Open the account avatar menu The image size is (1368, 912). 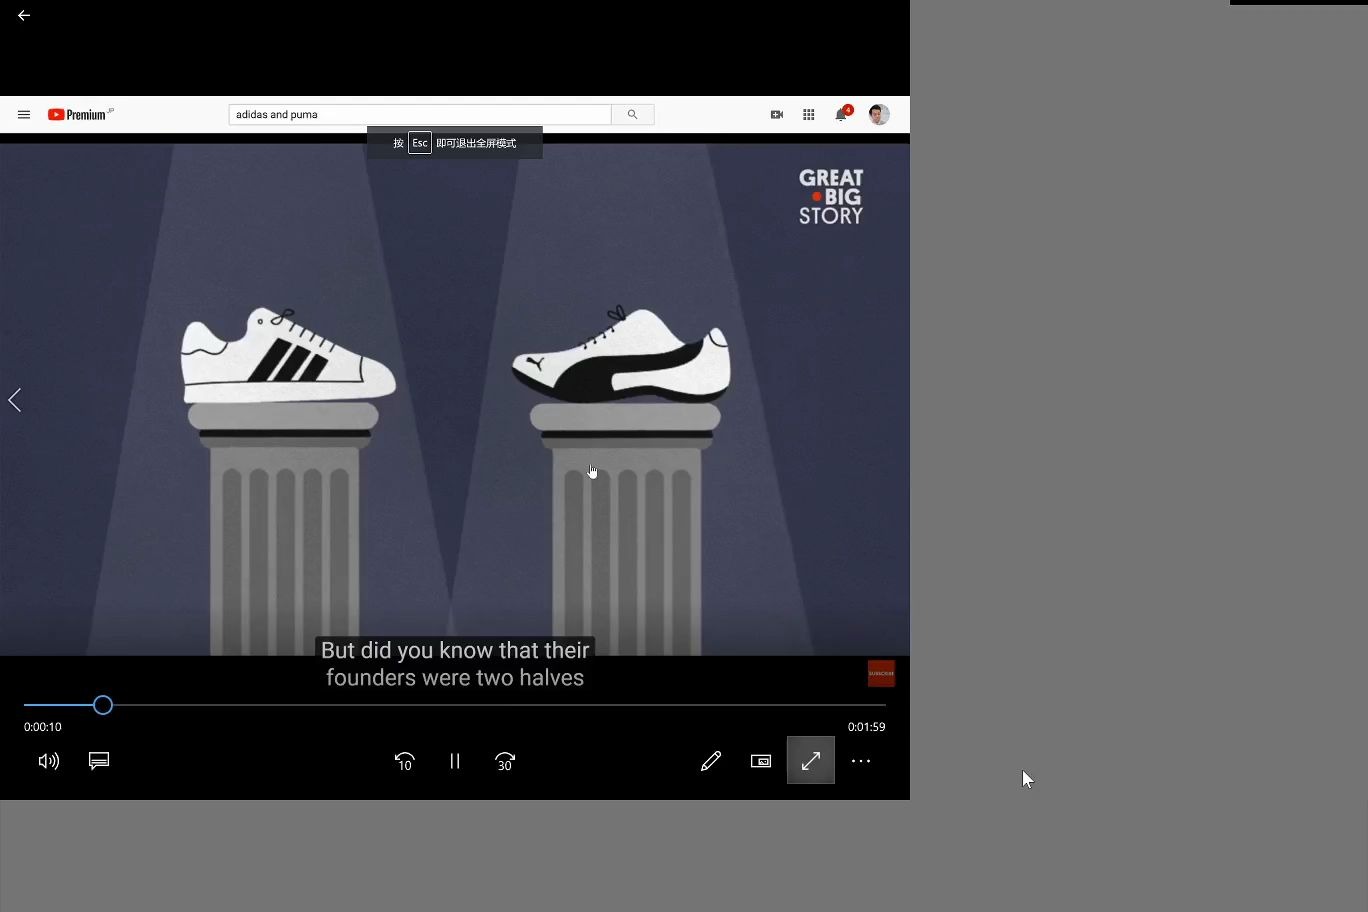(x=879, y=115)
